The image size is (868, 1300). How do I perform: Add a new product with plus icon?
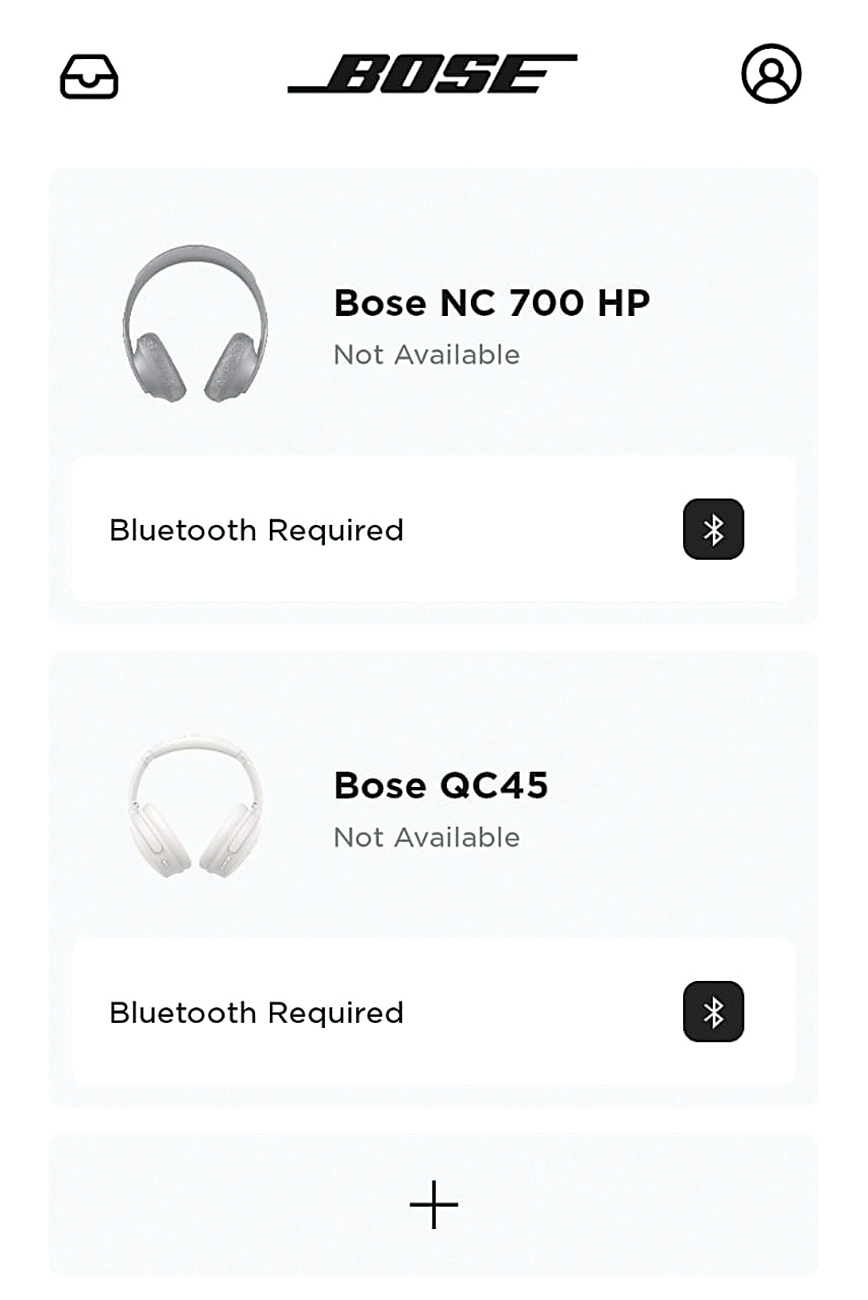pos(434,1204)
